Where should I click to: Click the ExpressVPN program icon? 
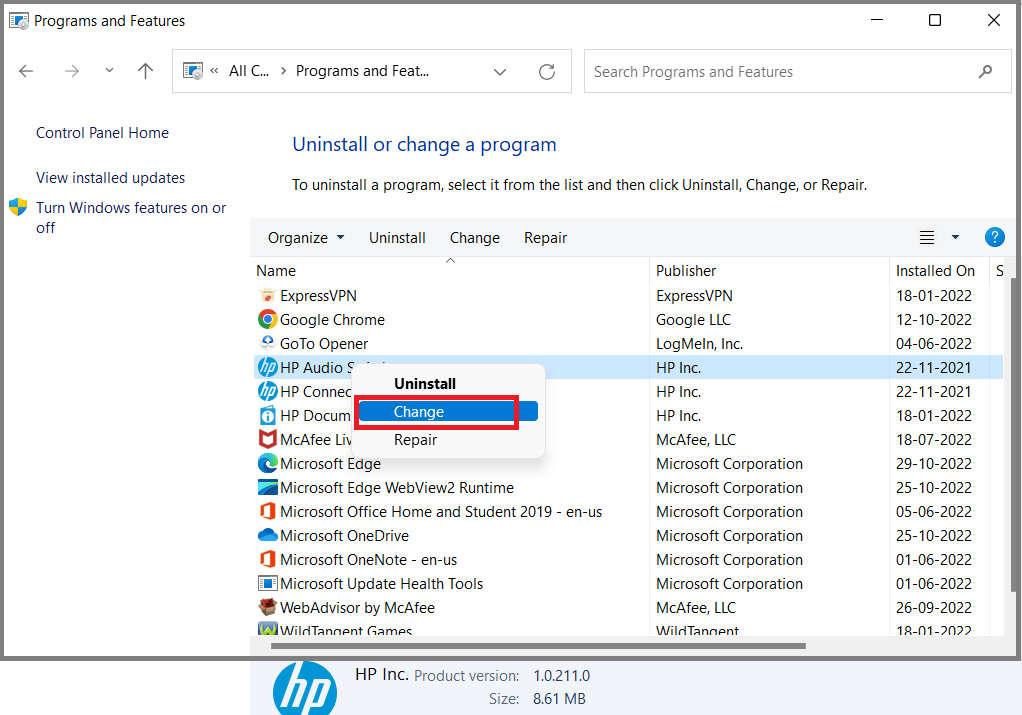(266, 295)
